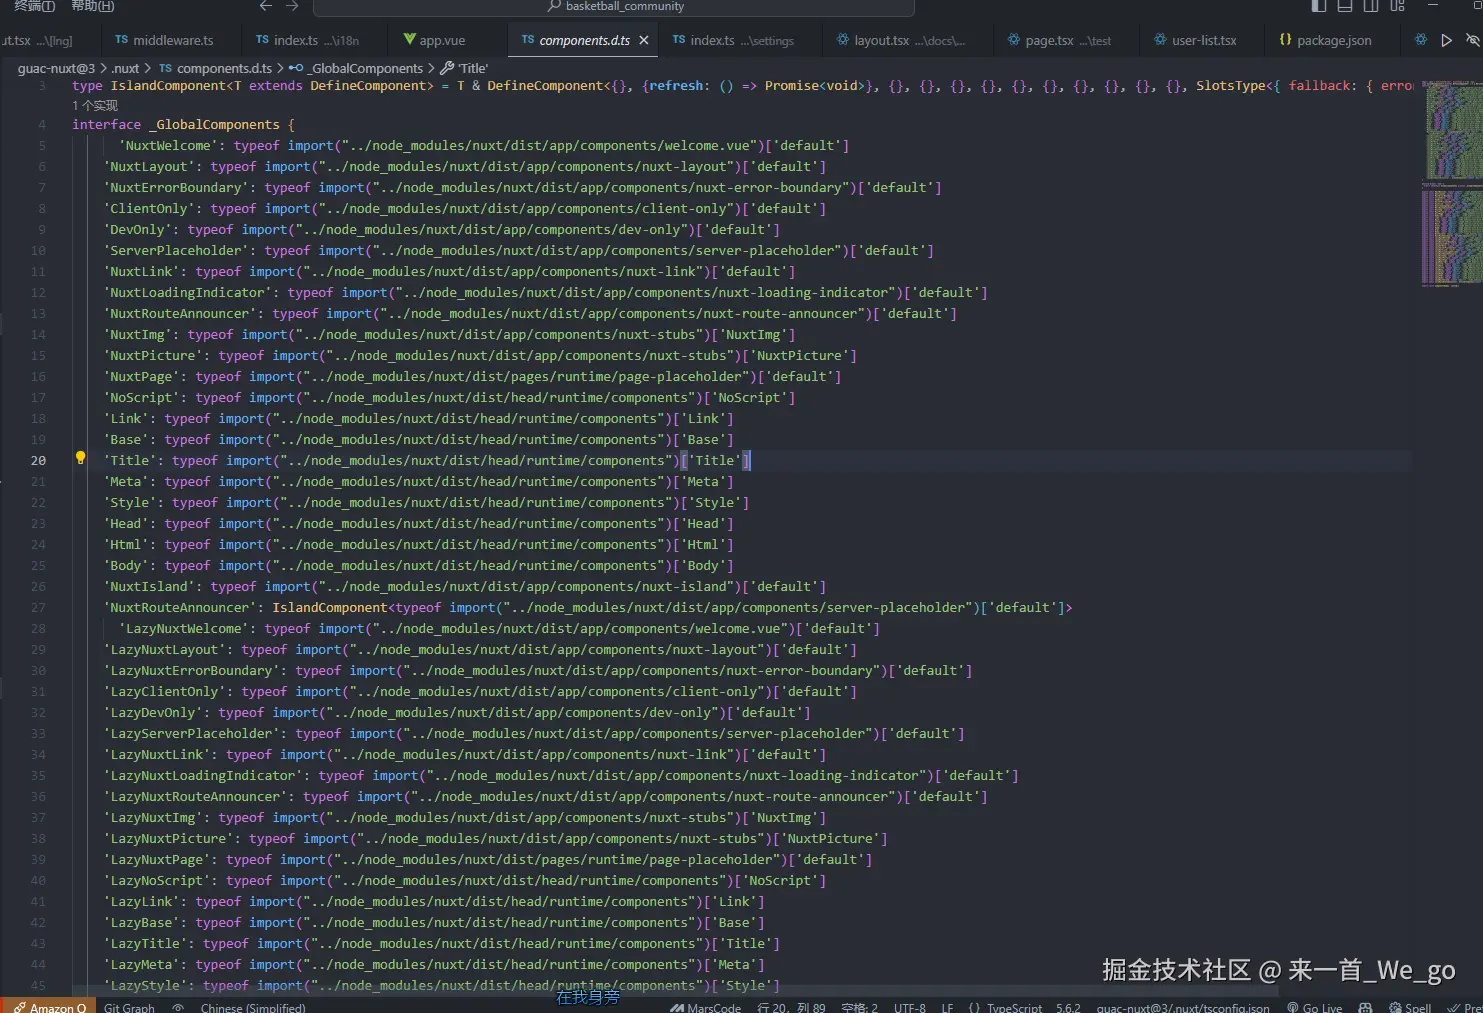The width and height of the screenshot is (1483, 1013).
Task: Toggle the secondary sidebar layout icon
Action: coord(1371,6)
